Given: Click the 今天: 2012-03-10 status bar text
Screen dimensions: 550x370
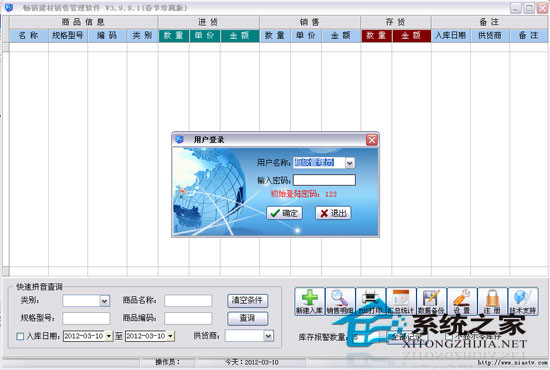Looking at the screenshot, I should pos(252,362).
